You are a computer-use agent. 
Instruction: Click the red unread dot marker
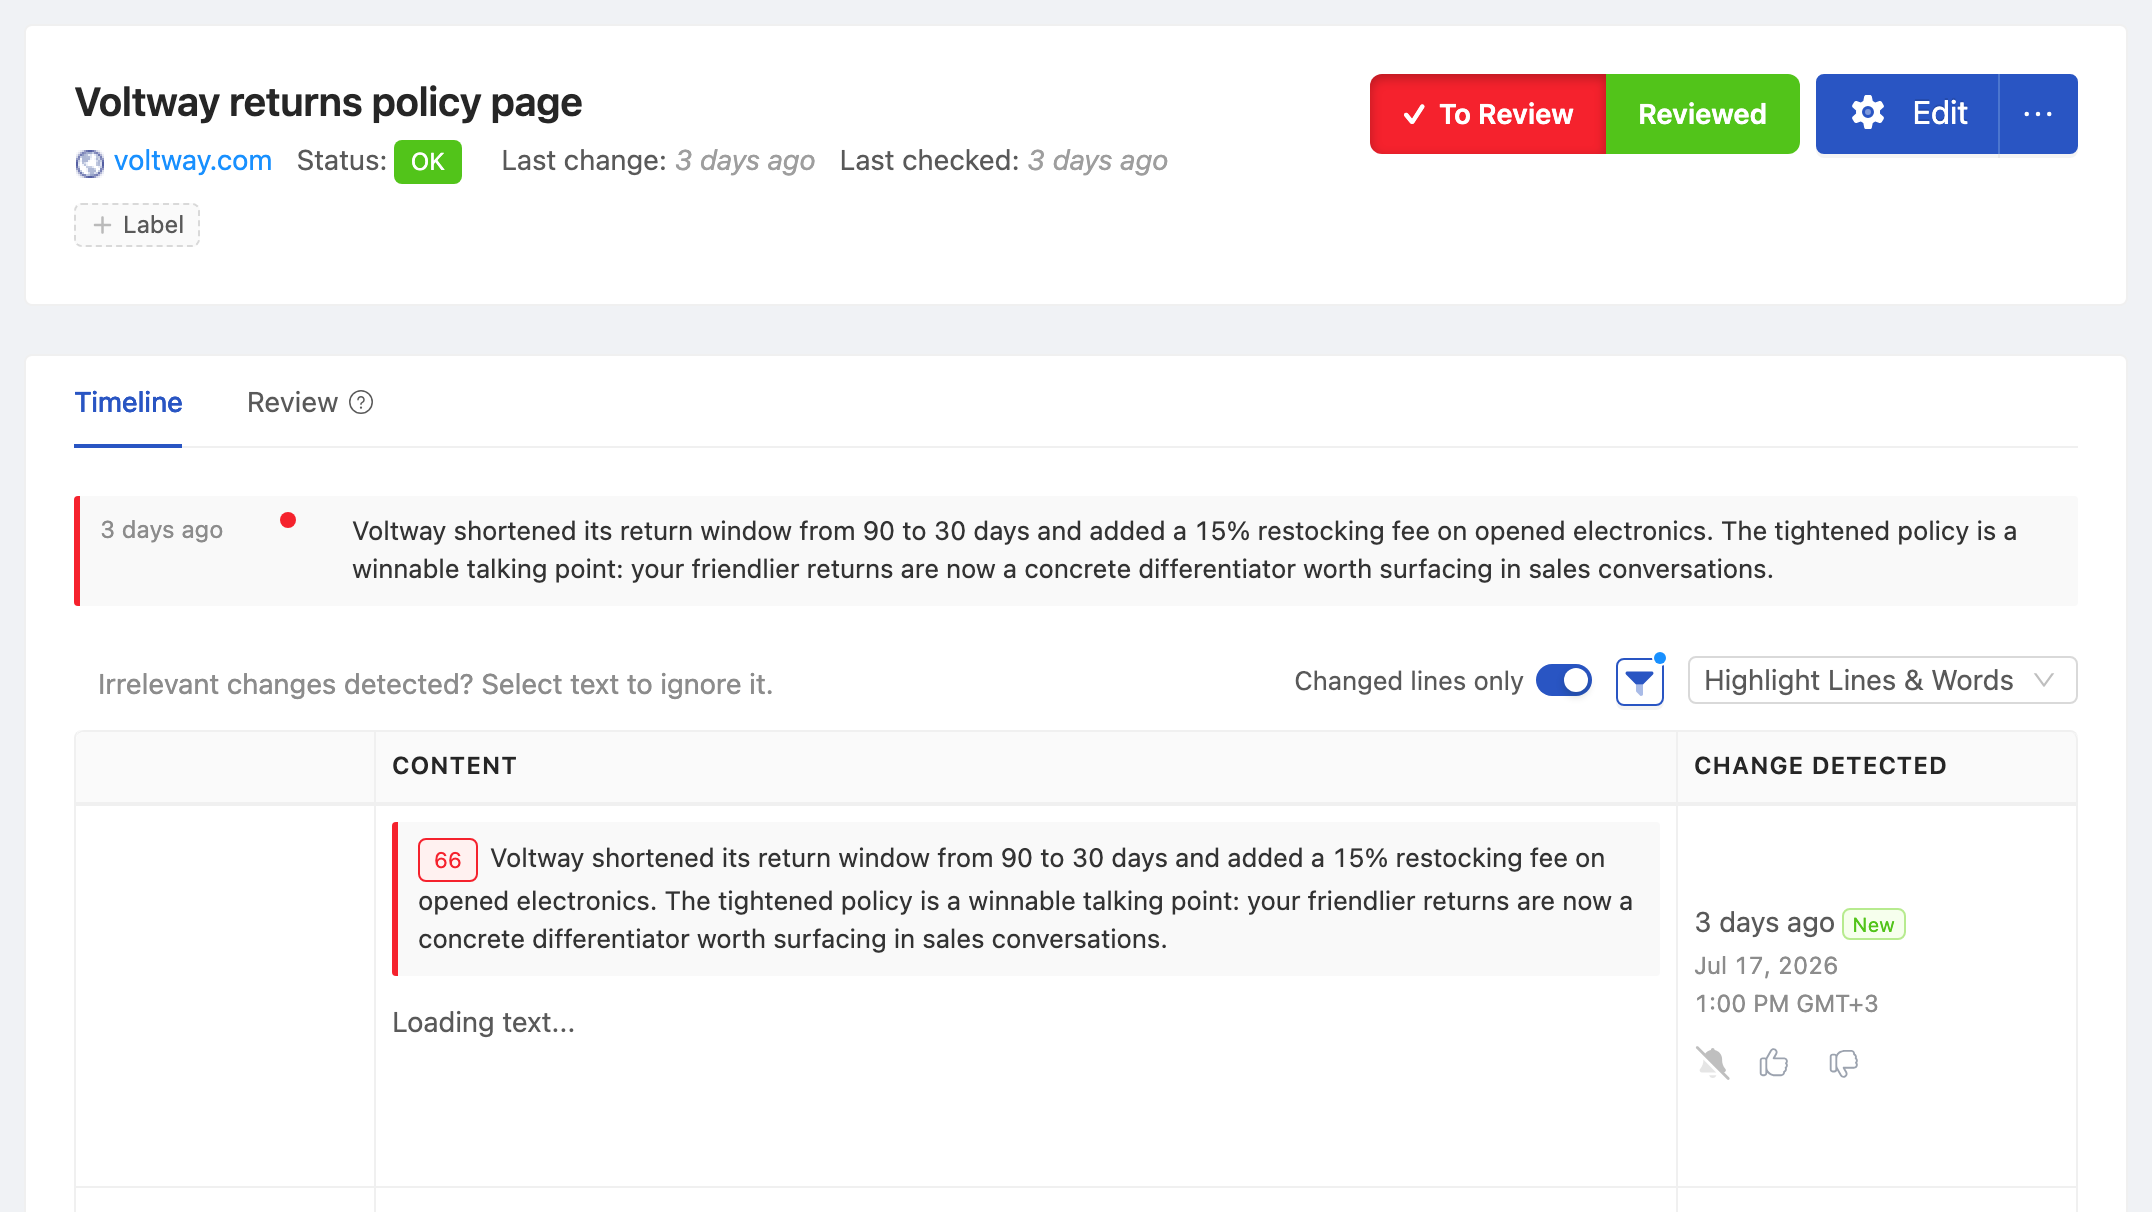(288, 520)
